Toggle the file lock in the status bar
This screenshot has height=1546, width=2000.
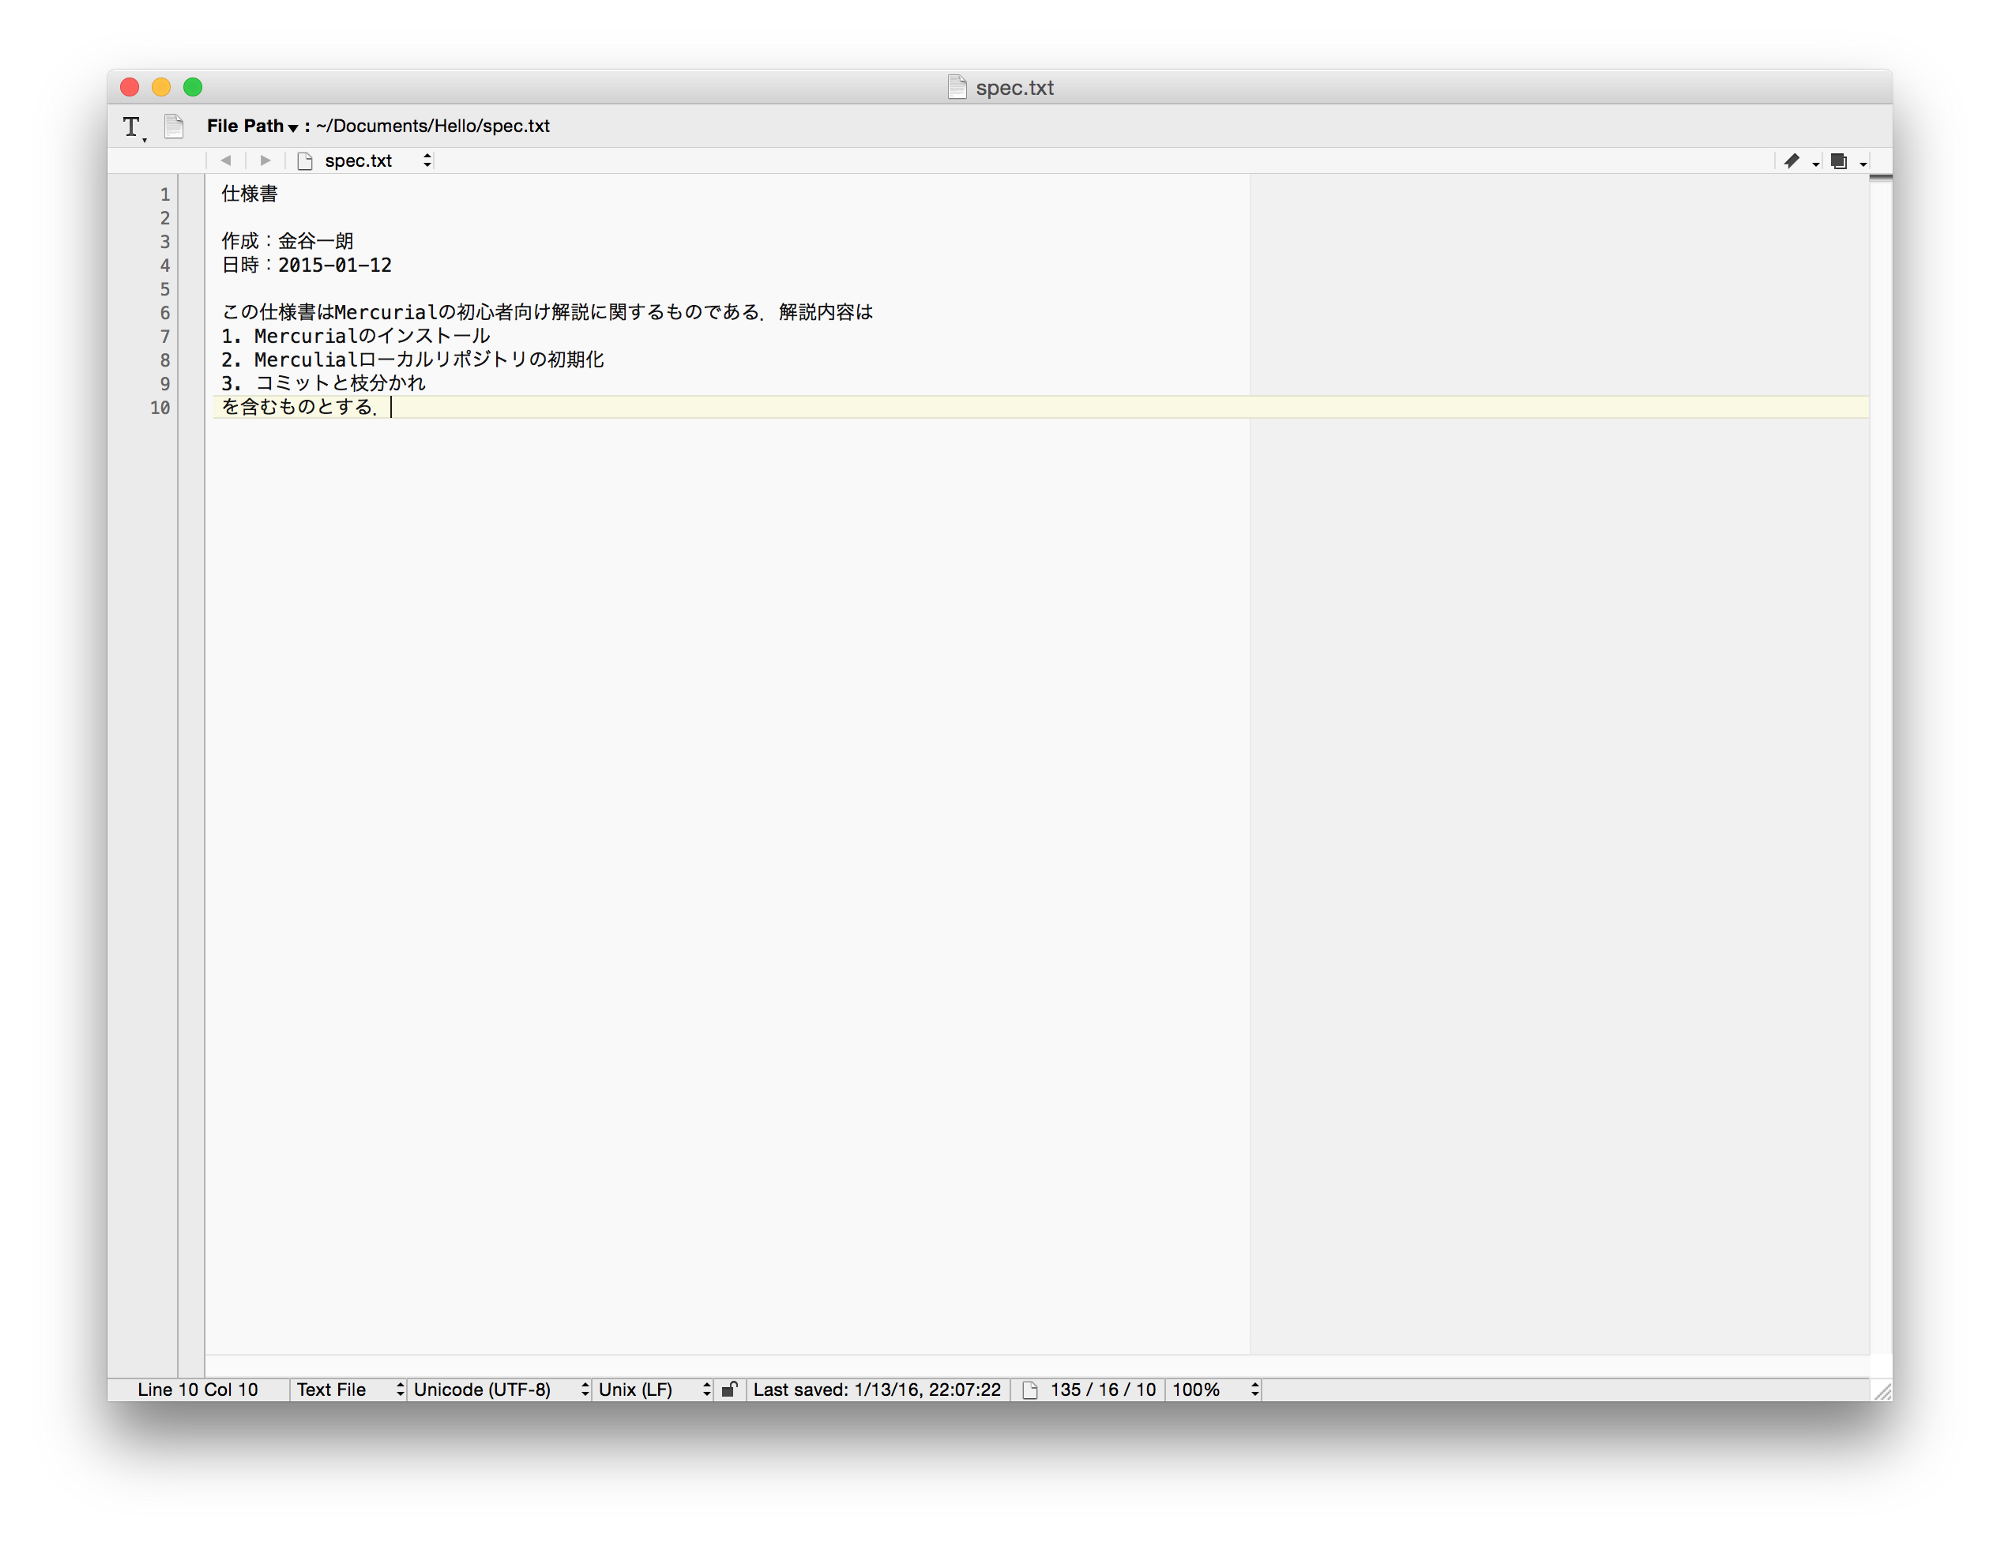(x=731, y=1389)
